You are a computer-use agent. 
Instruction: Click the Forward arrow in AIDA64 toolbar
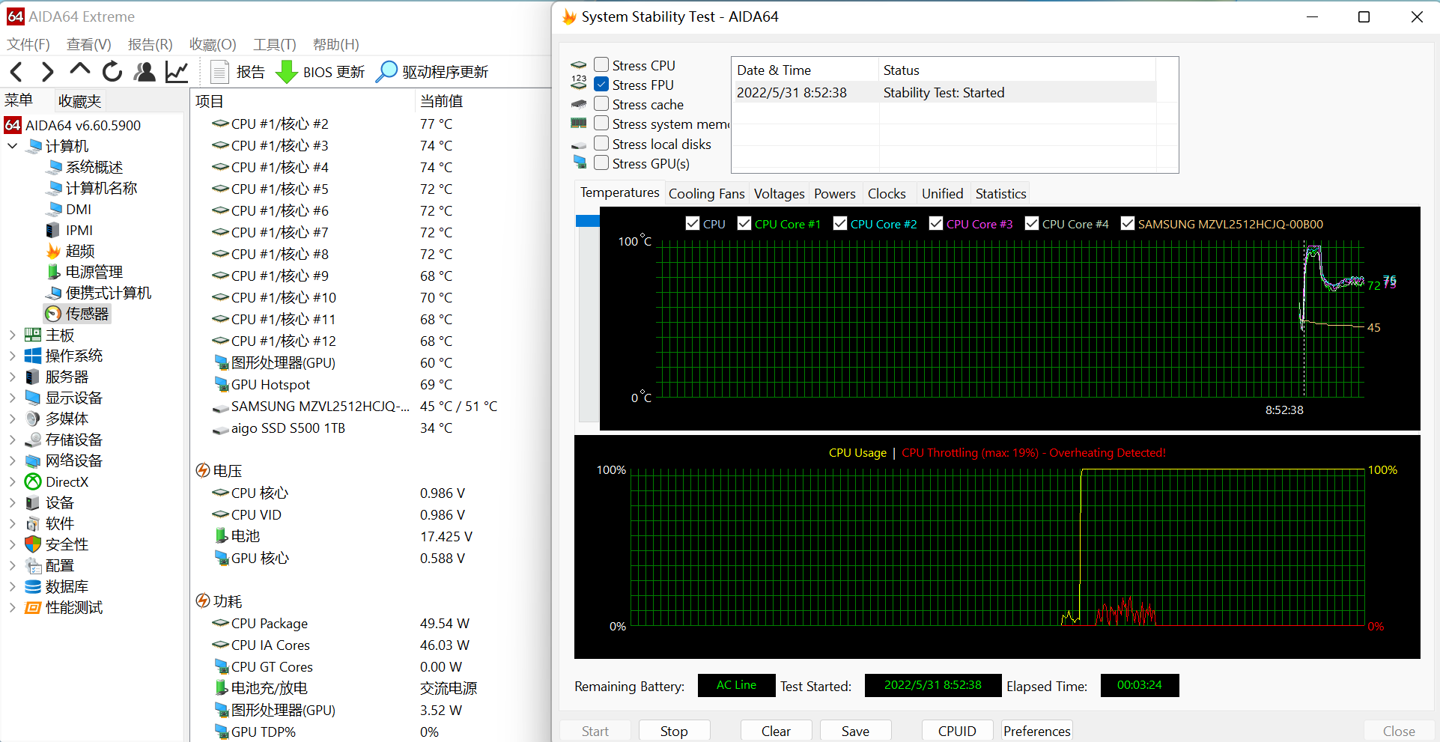click(47, 72)
